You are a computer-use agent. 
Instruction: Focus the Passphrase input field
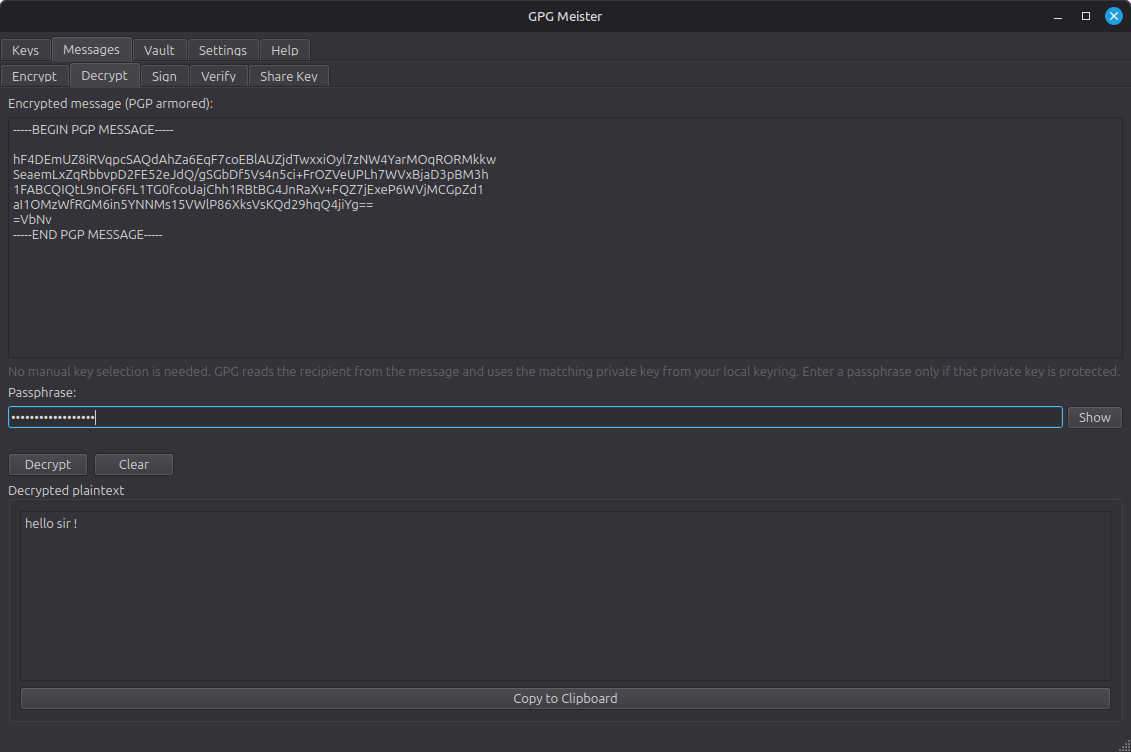(535, 417)
